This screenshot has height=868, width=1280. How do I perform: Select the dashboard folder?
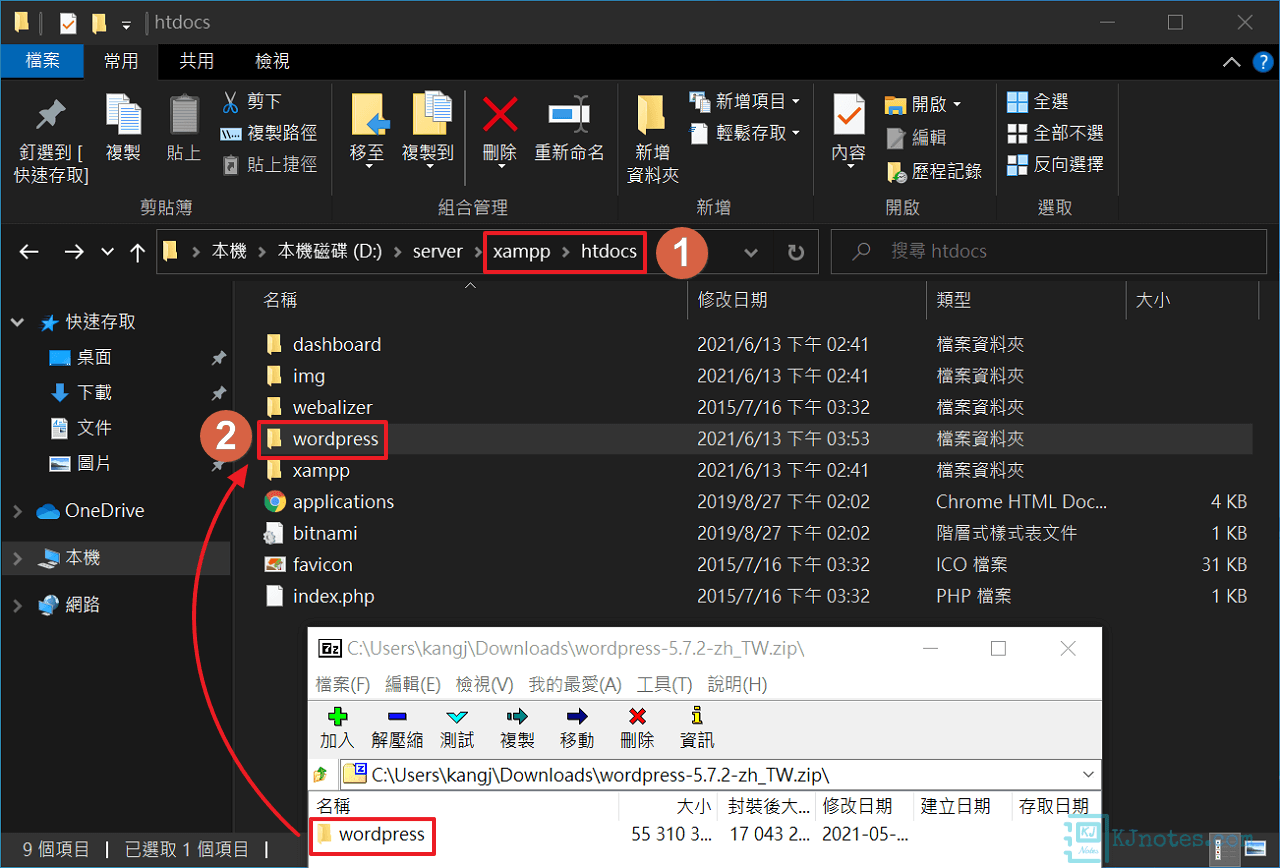pos(337,344)
